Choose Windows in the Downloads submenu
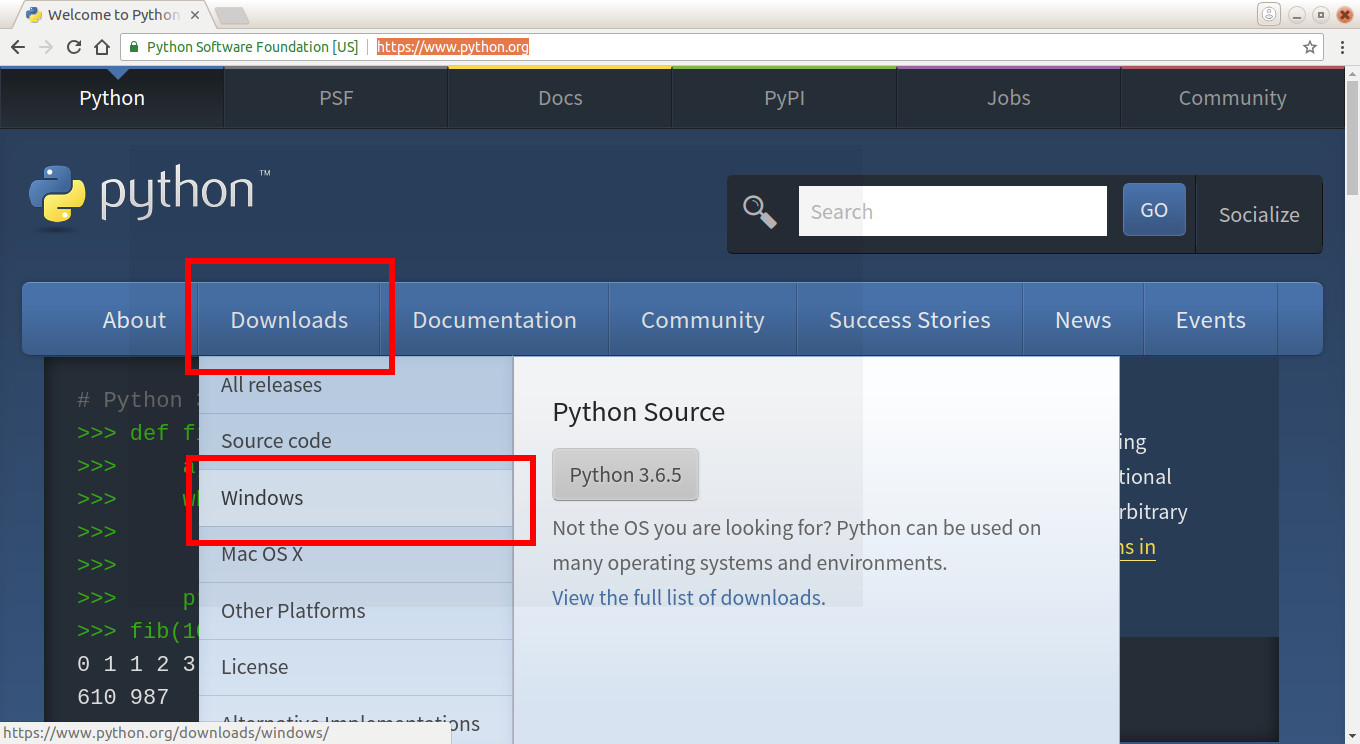The height and width of the screenshot is (744, 1360). coord(356,498)
